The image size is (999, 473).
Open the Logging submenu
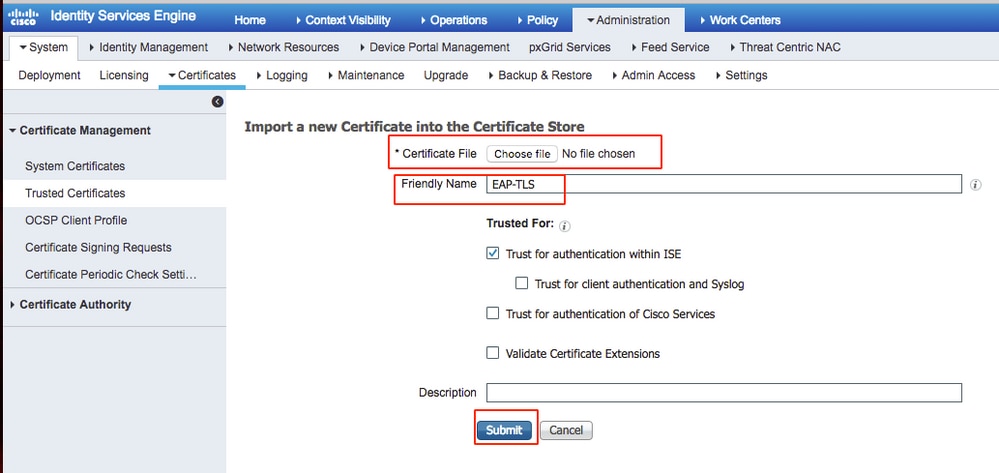pos(282,75)
